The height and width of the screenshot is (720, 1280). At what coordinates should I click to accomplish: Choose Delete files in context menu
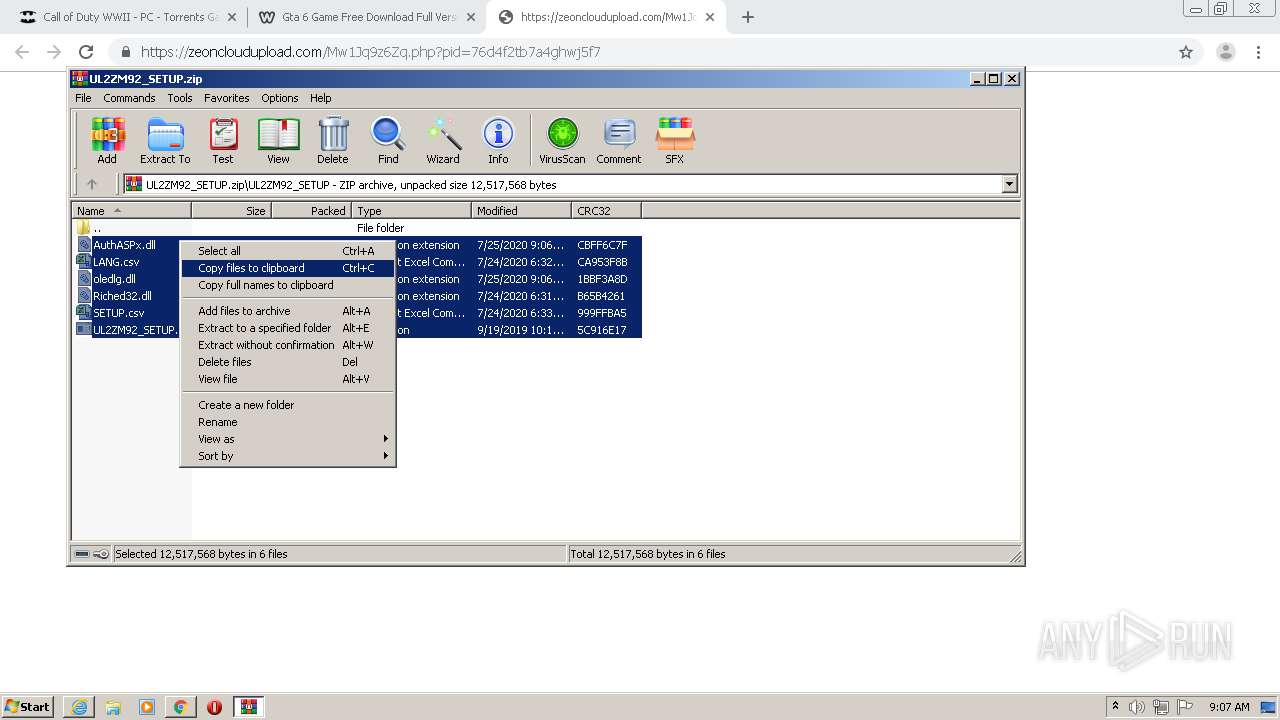288,362
